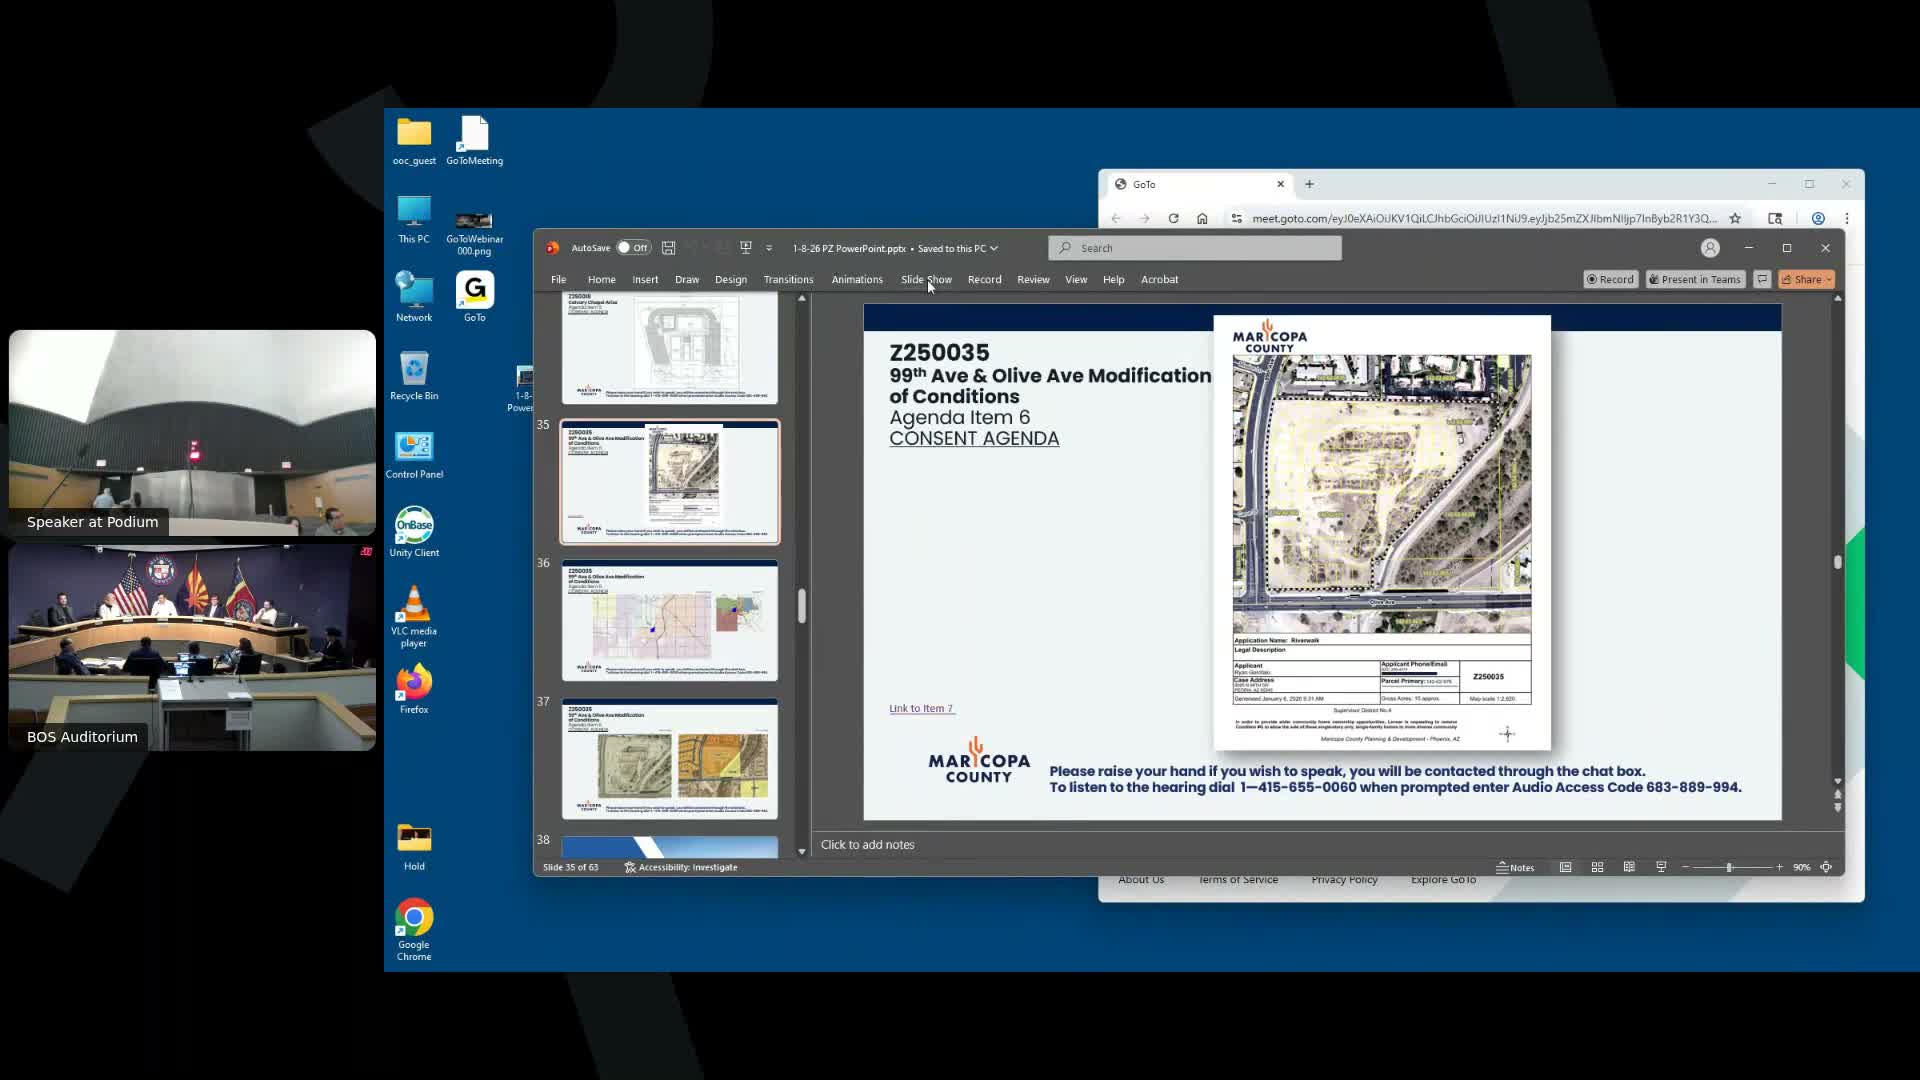Bookmark this page in Chrome
Viewport: 1920px width, 1080px height.
pyautogui.click(x=1735, y=218)
